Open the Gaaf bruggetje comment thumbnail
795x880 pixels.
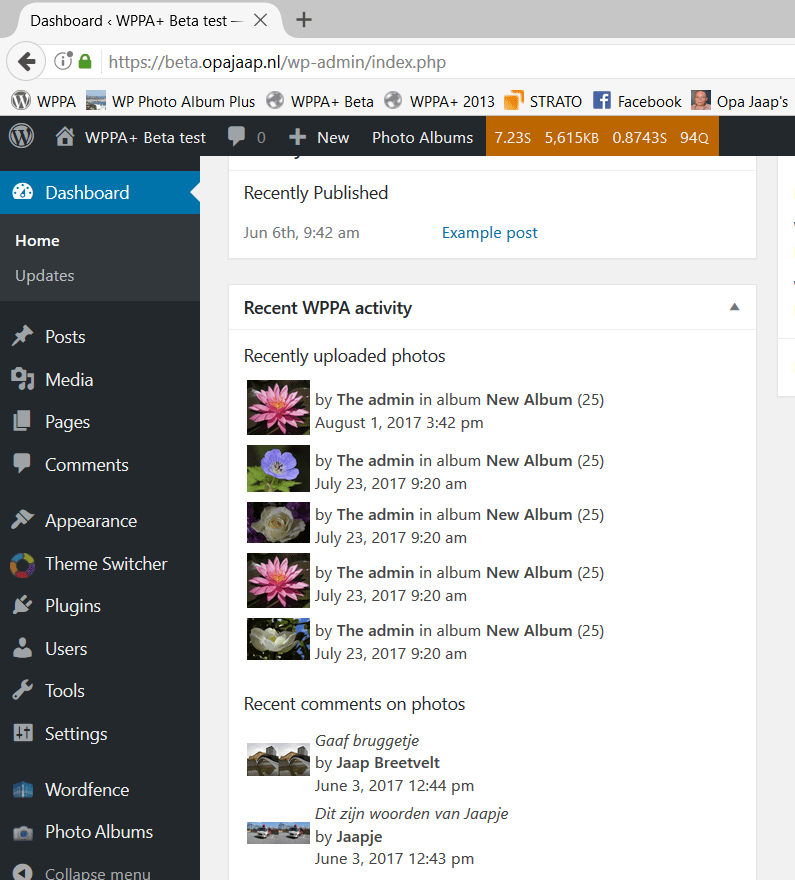click(278, 760)
